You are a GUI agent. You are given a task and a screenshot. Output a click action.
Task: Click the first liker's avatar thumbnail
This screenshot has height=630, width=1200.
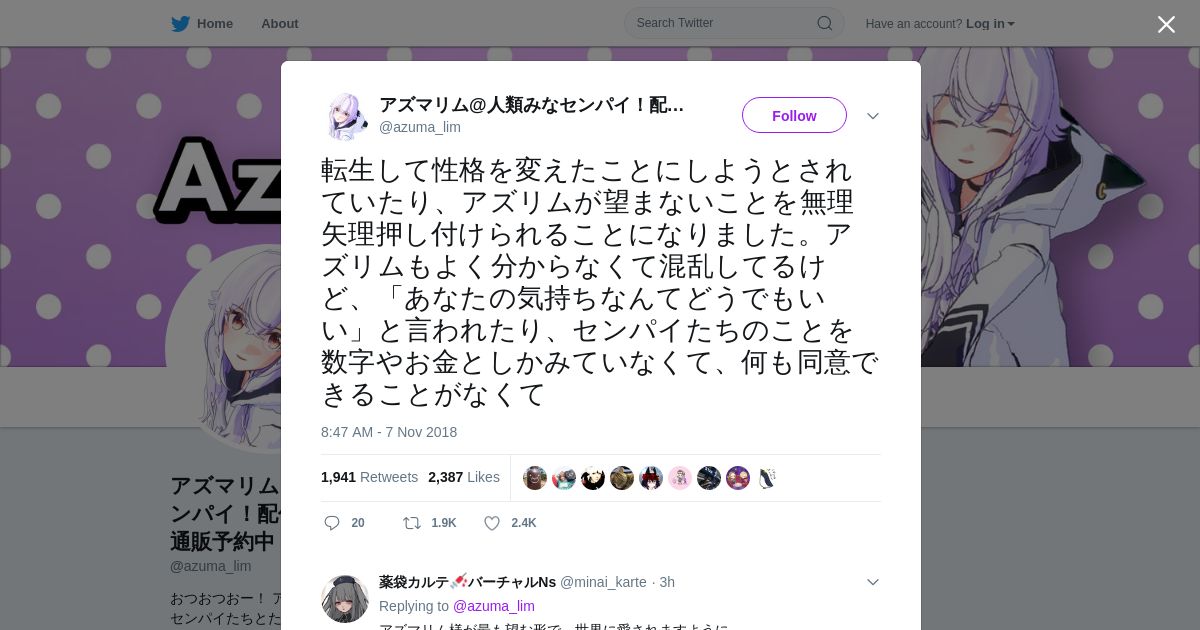click(x=535, y=478)
